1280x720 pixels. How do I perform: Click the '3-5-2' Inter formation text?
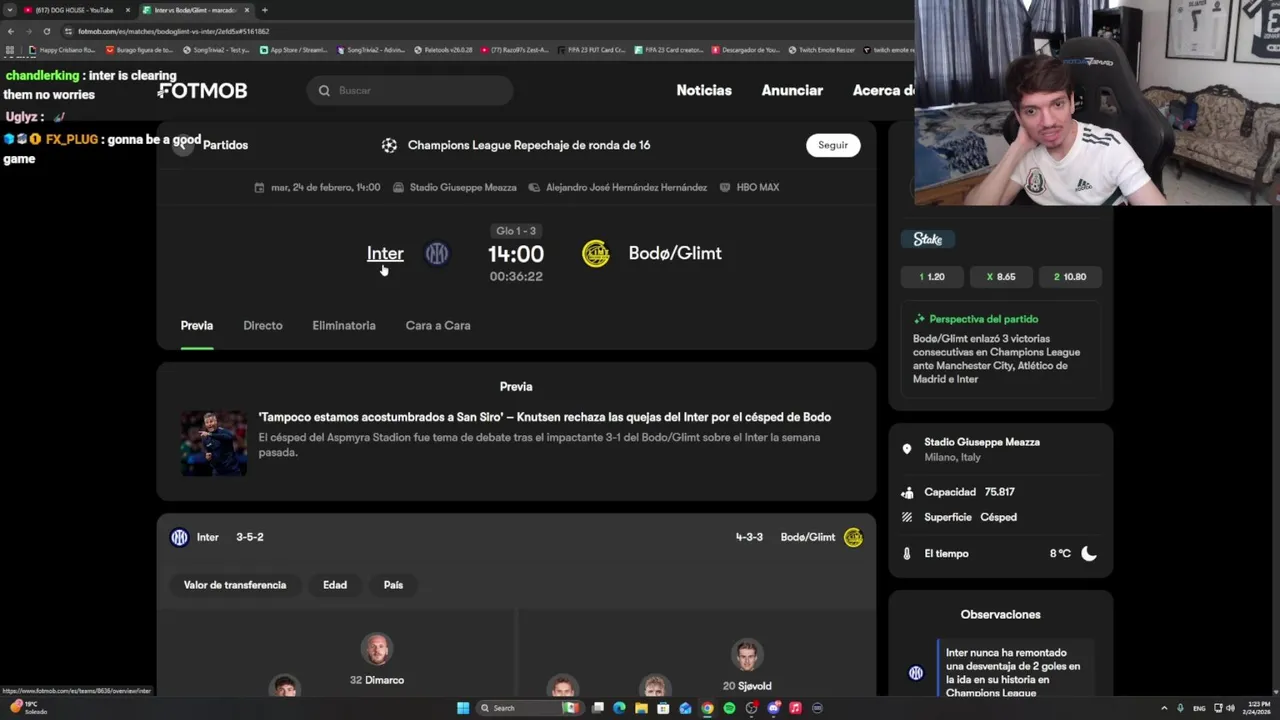(250, 537)
